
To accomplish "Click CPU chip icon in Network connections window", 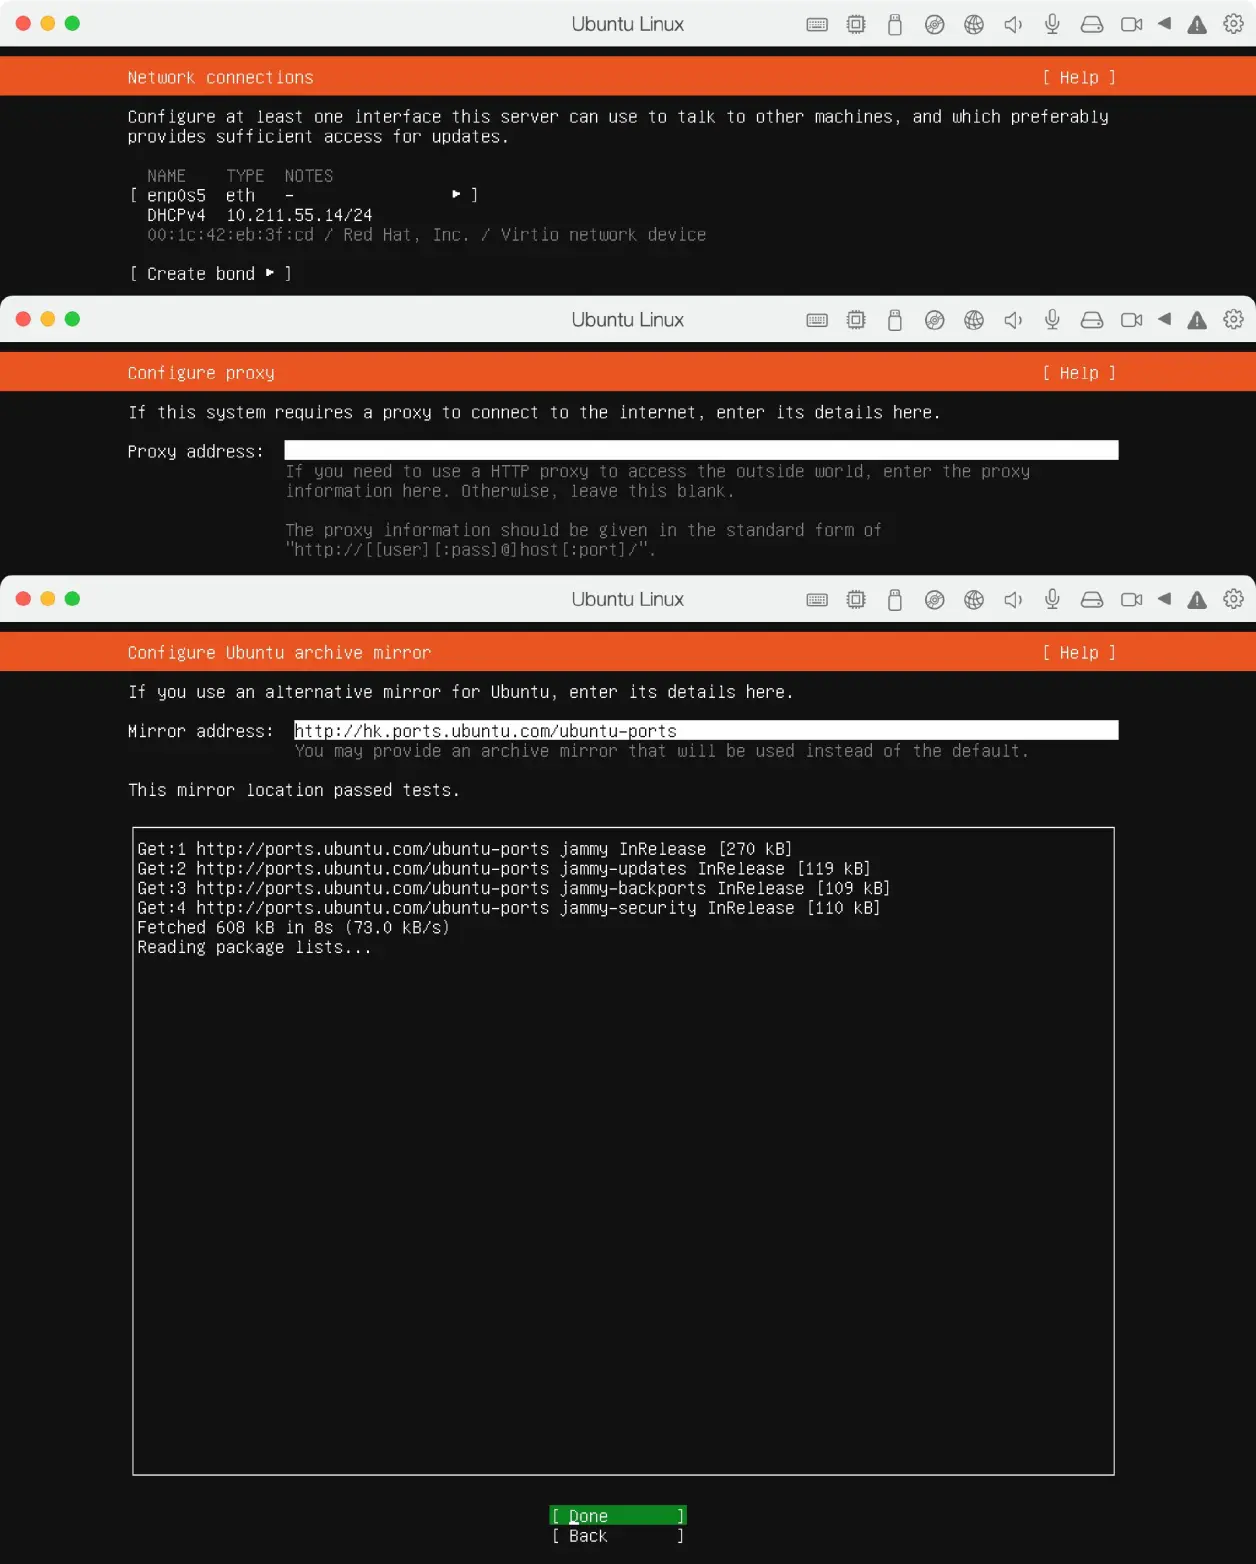I will pos(856,25).
